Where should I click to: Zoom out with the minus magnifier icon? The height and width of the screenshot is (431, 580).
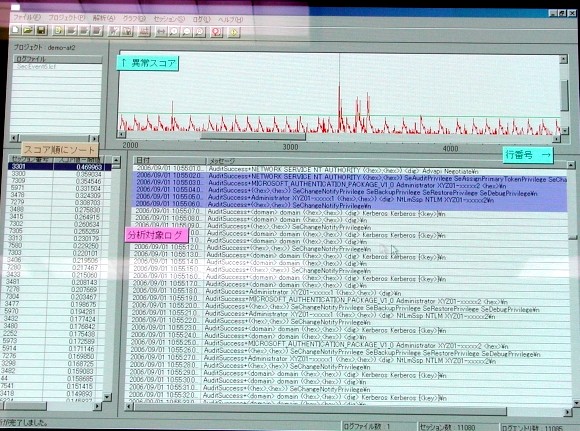[186, 32]
